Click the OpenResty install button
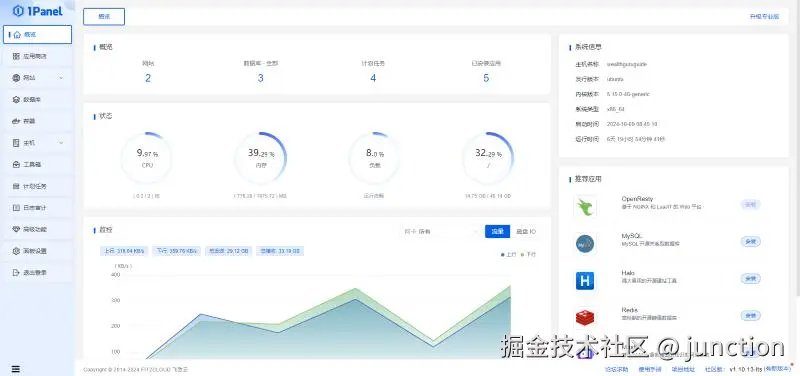Viewport: 800px width, 376px height. 751,205
